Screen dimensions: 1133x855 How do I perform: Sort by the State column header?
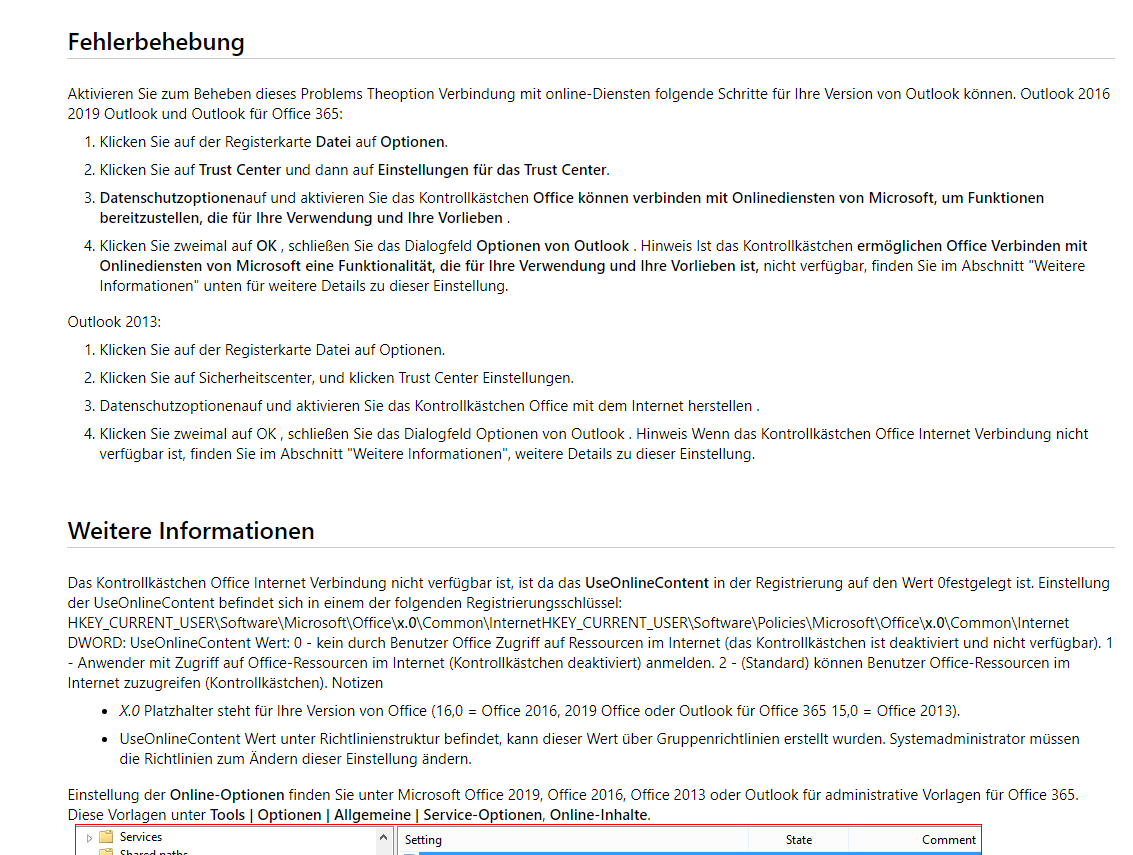point(798,840)
